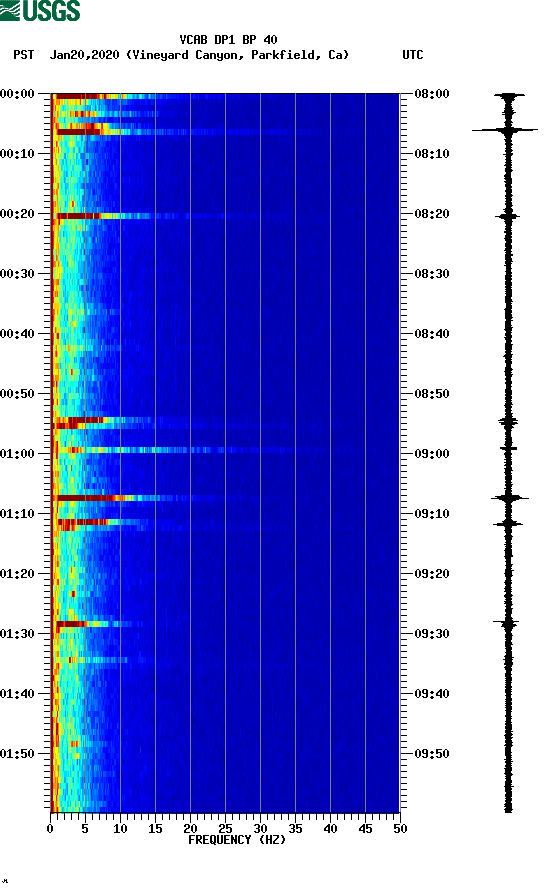Image resolution: width=552 pixels, height=892 pixels.
Task: Click the '09:40' UTC time label
Action: point(432,694)
